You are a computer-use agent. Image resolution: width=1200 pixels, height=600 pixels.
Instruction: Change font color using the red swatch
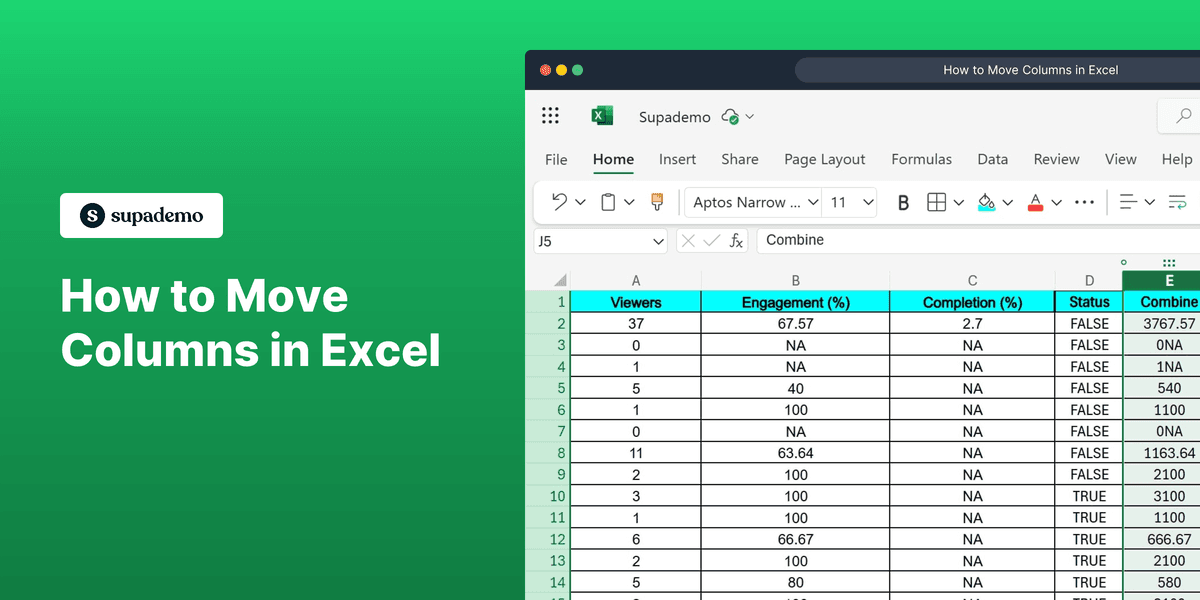1037,202
